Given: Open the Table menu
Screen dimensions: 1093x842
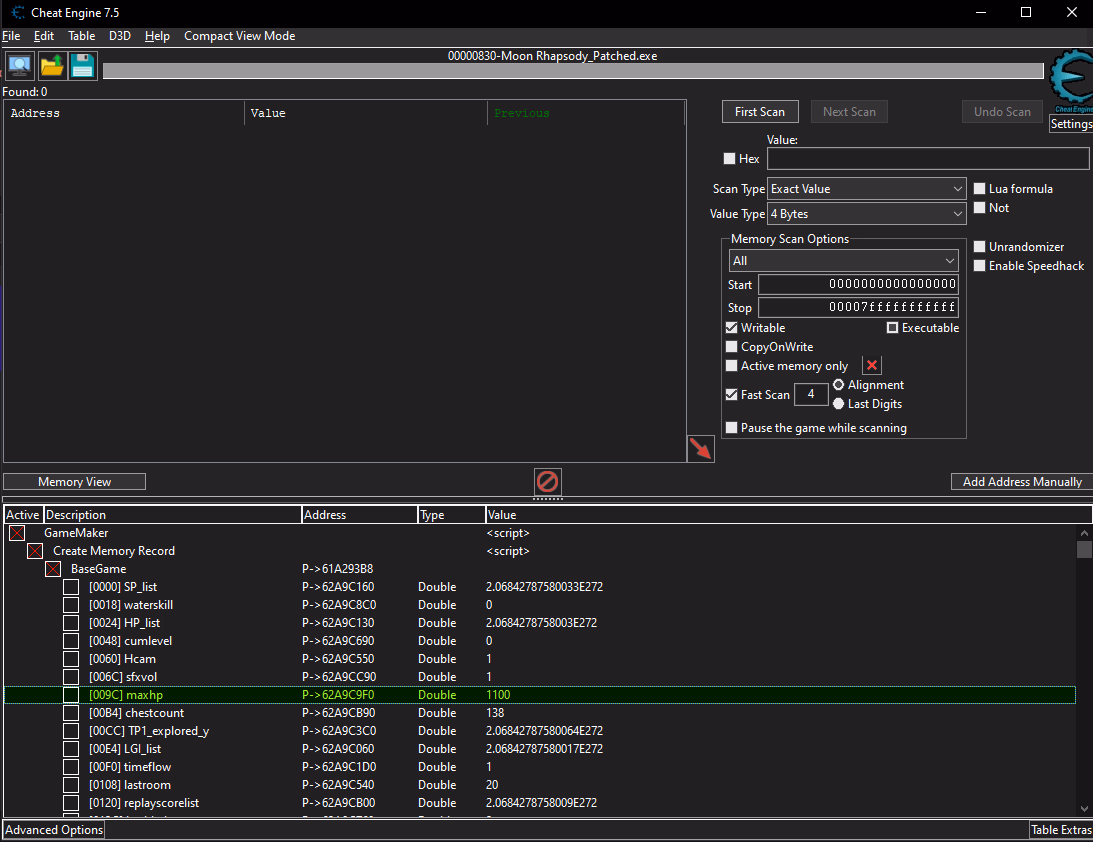Looking at the screenshot, I should tap(81, 36).
